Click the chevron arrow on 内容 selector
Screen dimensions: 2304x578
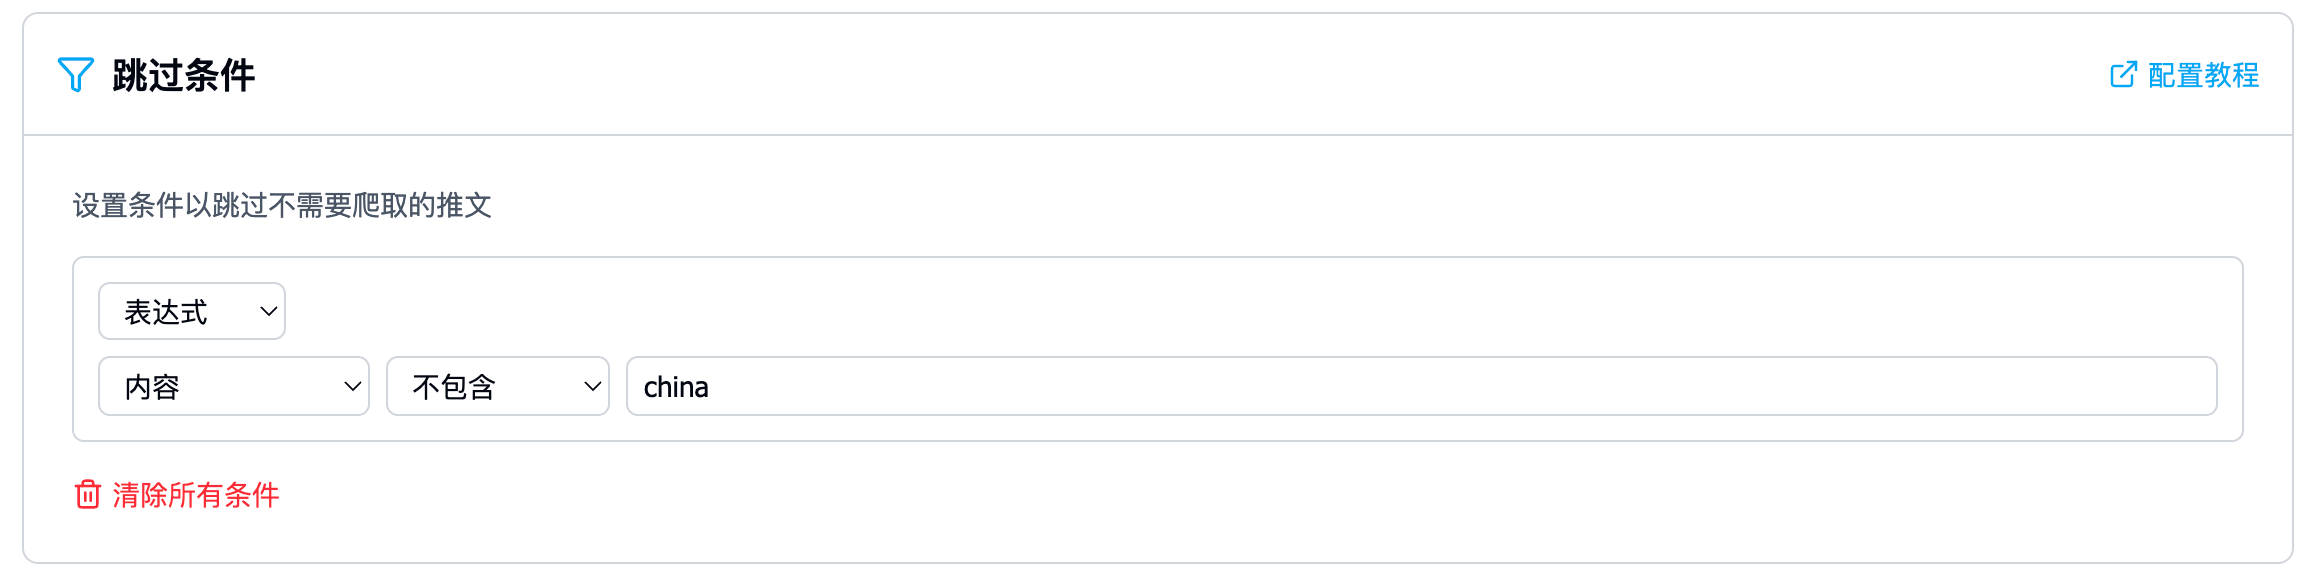point(352,386)
